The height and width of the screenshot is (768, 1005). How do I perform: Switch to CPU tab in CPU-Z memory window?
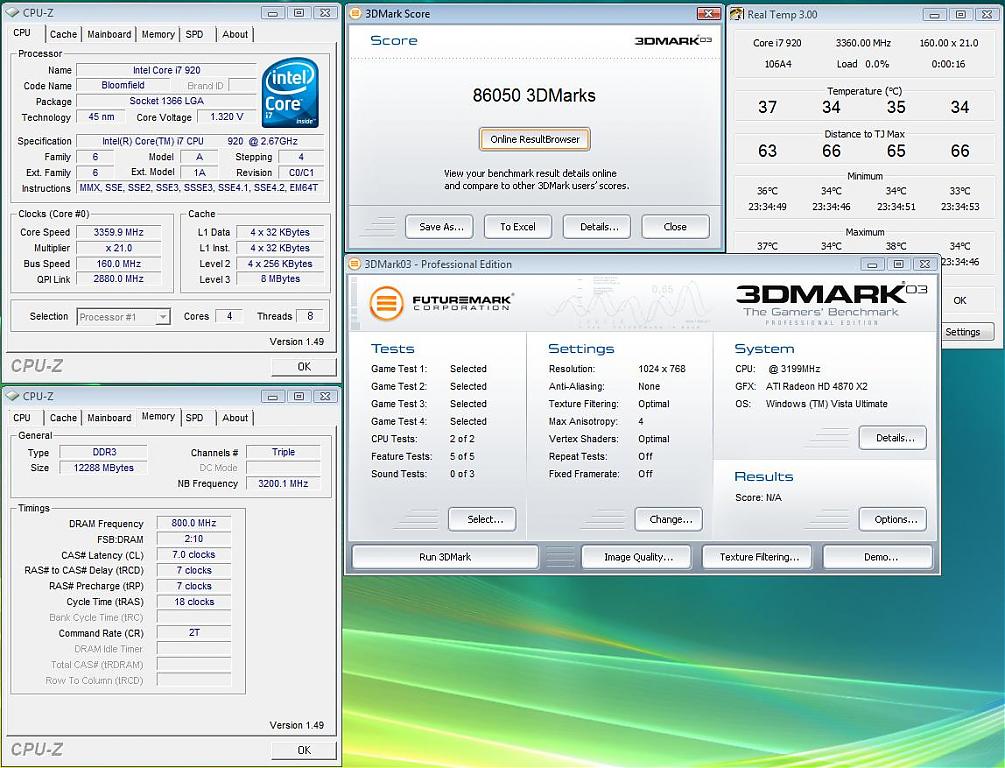pos(22,418)
